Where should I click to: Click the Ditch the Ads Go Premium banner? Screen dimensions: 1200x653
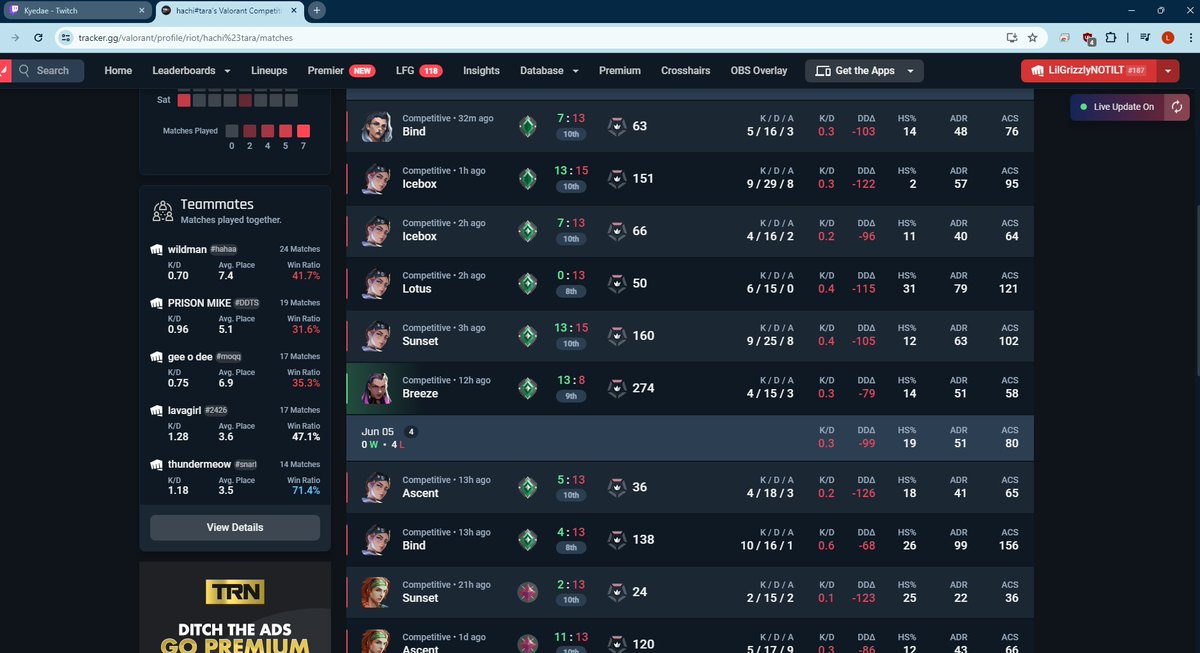click(235, 607)
